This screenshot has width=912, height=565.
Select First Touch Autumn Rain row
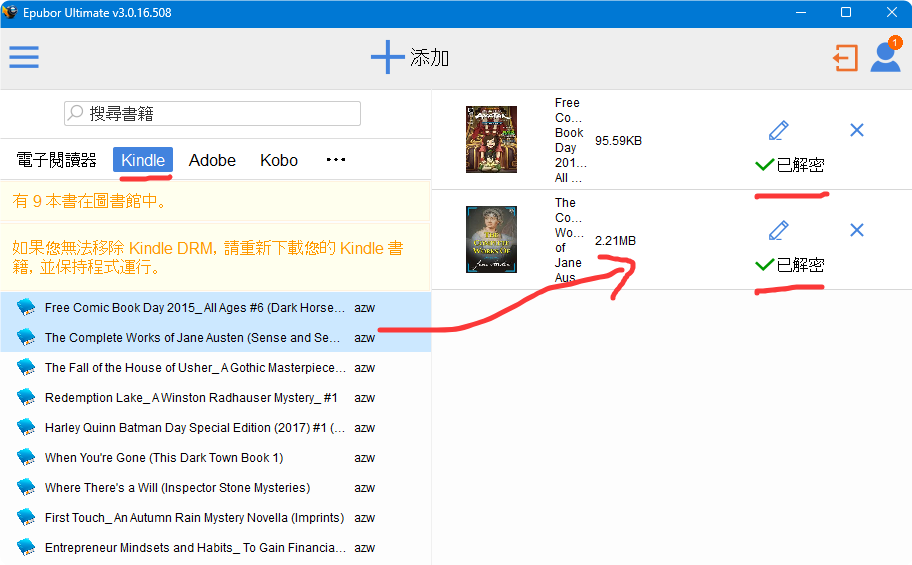coord(216,517)
